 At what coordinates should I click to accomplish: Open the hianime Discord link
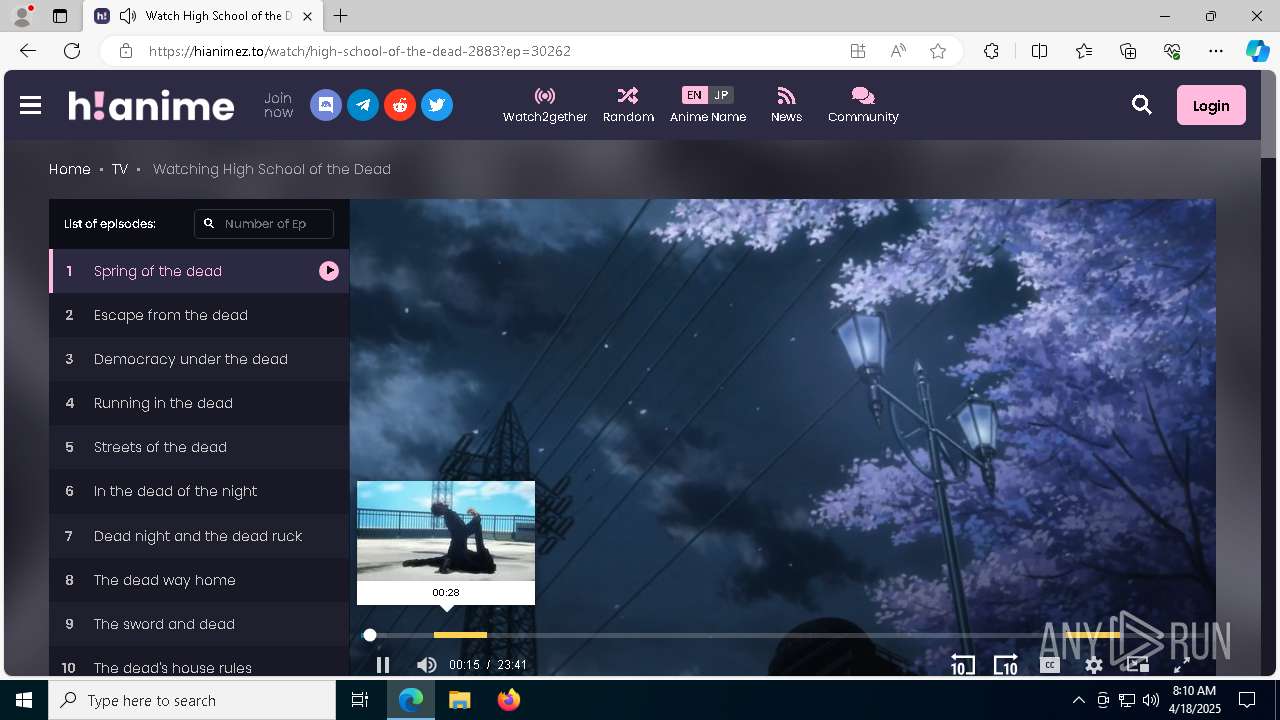coord(326,105)
